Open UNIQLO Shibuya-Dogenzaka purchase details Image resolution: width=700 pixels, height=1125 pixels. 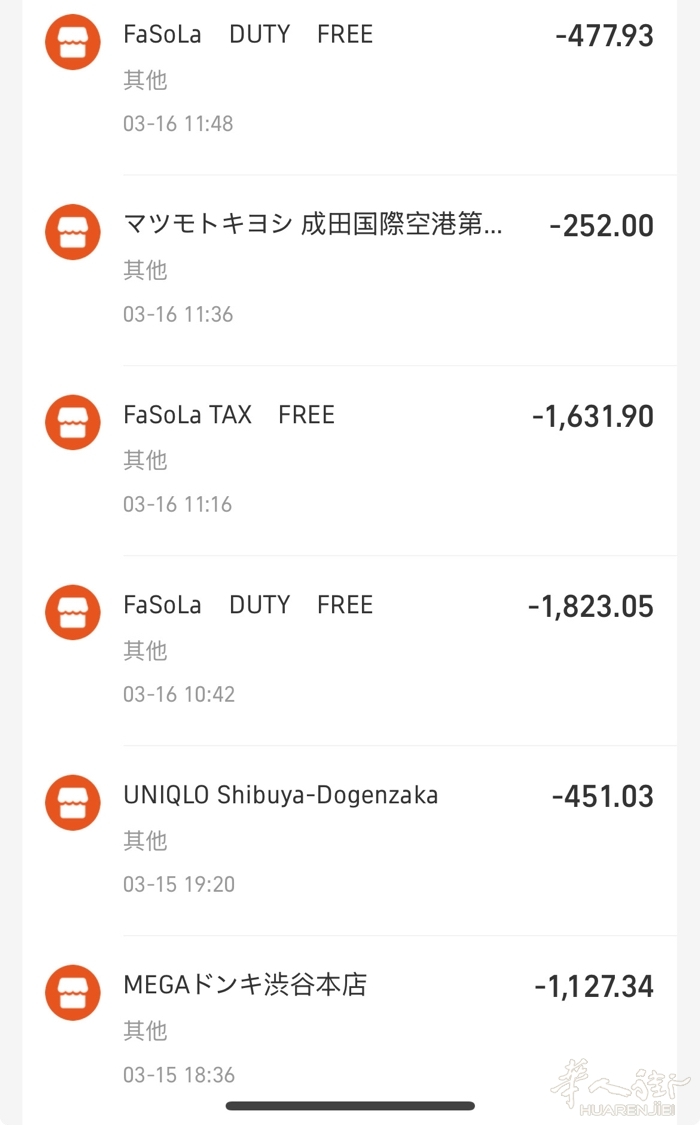tap(281, 796)
